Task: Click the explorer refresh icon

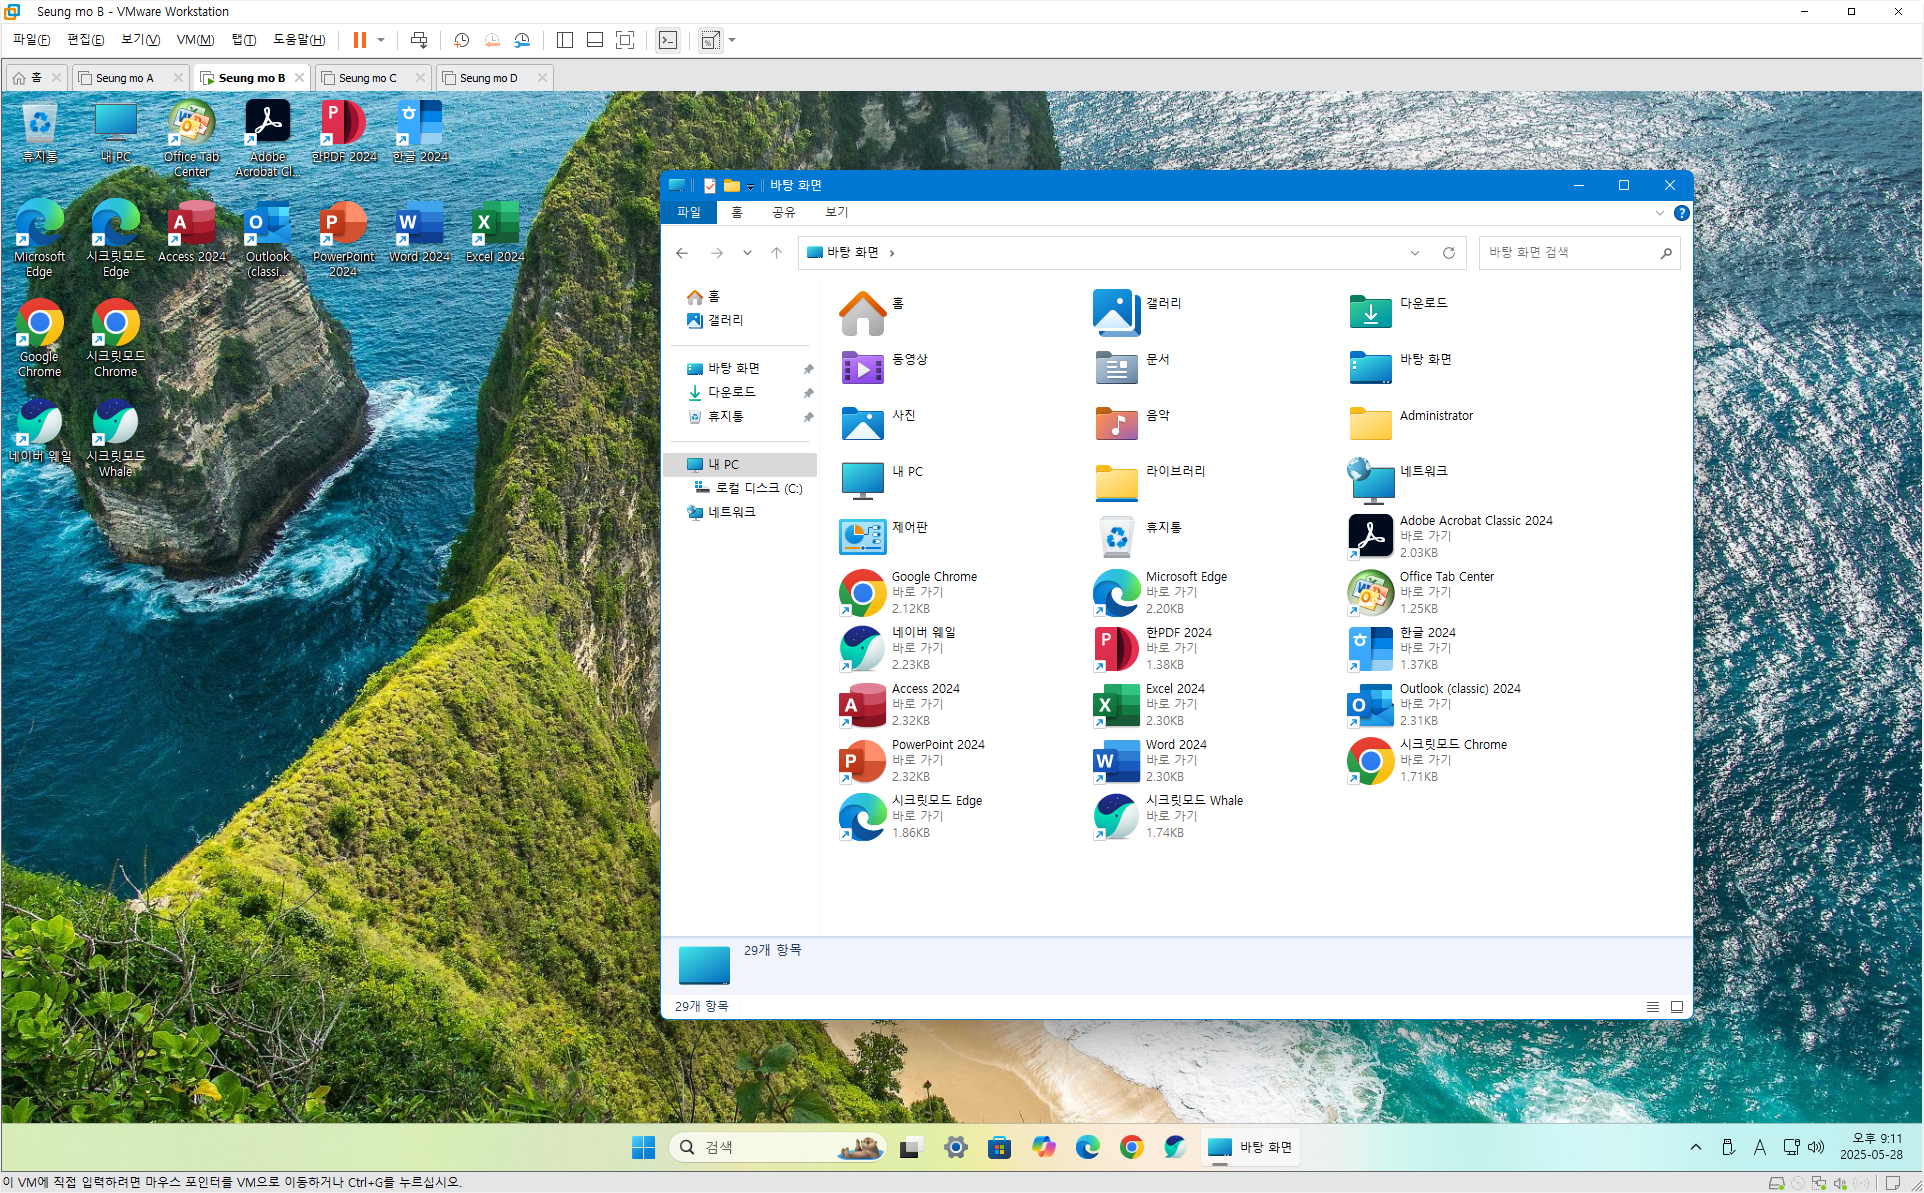Action: pyautogui.click(x=1448, y=253)
